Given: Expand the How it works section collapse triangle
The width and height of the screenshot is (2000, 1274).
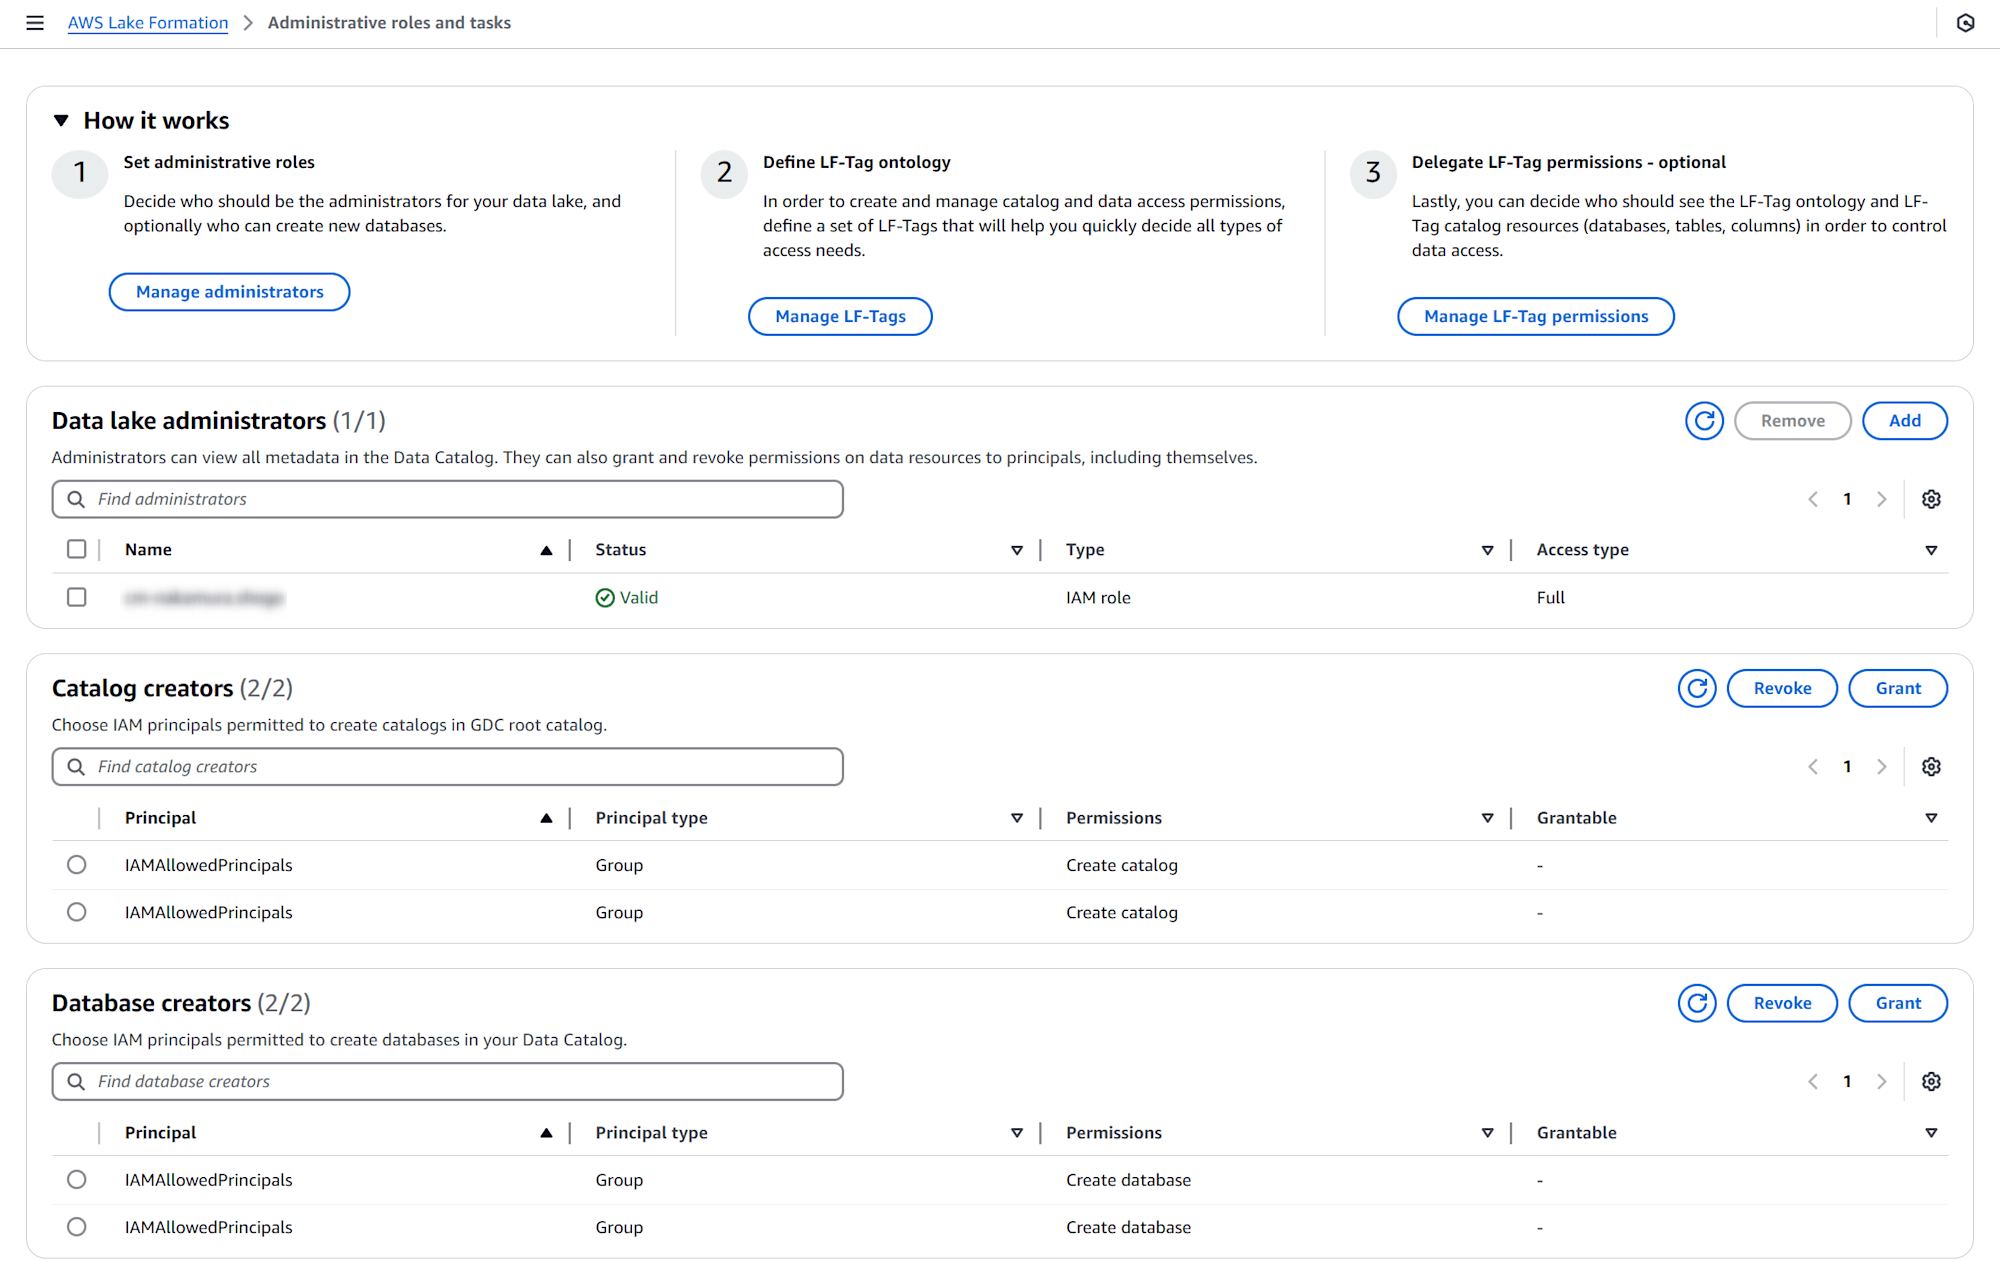Looking at the screenshot, I should pos(61,120).
